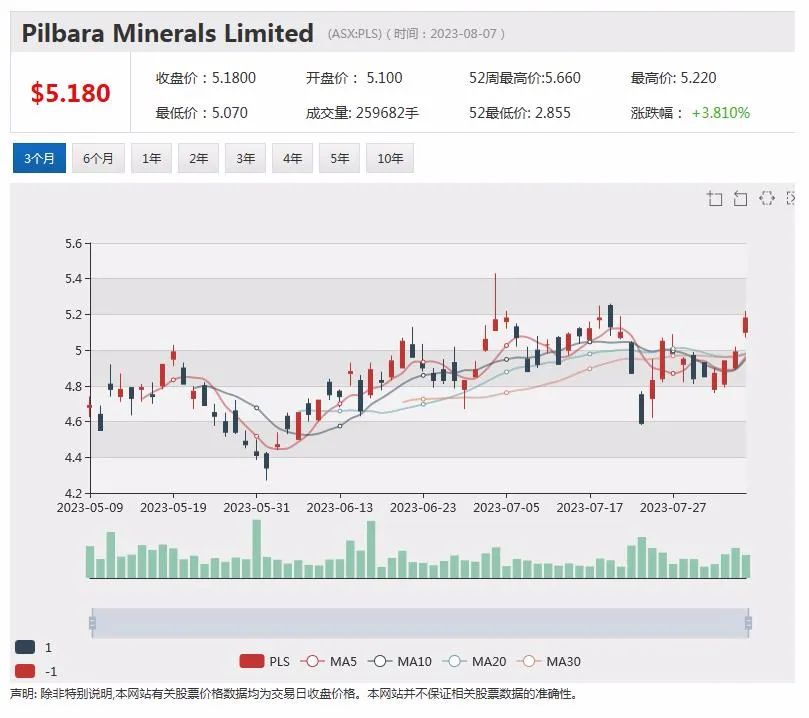Click the middle of the zoom slider bar
This screenshot has width=809, height=718.
(x=420, y=623)
